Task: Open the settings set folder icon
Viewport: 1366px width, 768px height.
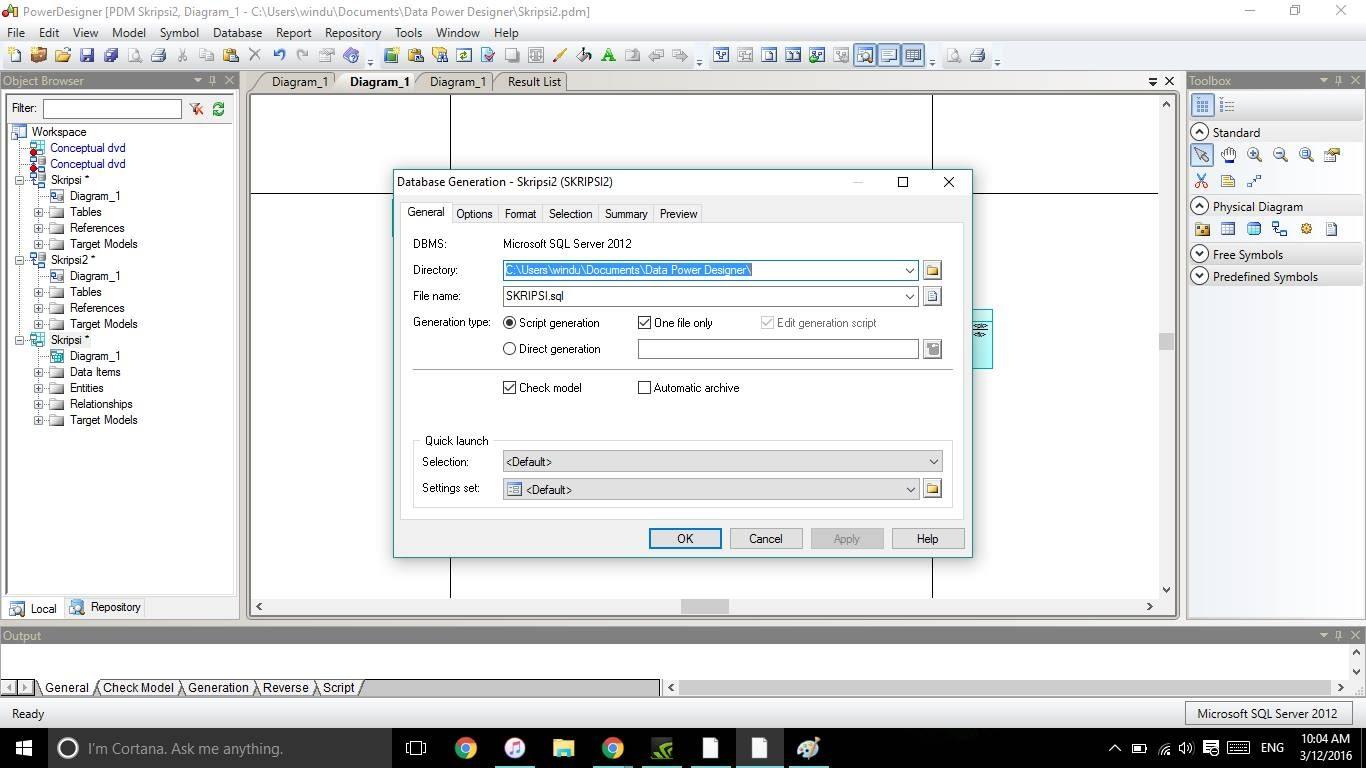Action: 932,488
